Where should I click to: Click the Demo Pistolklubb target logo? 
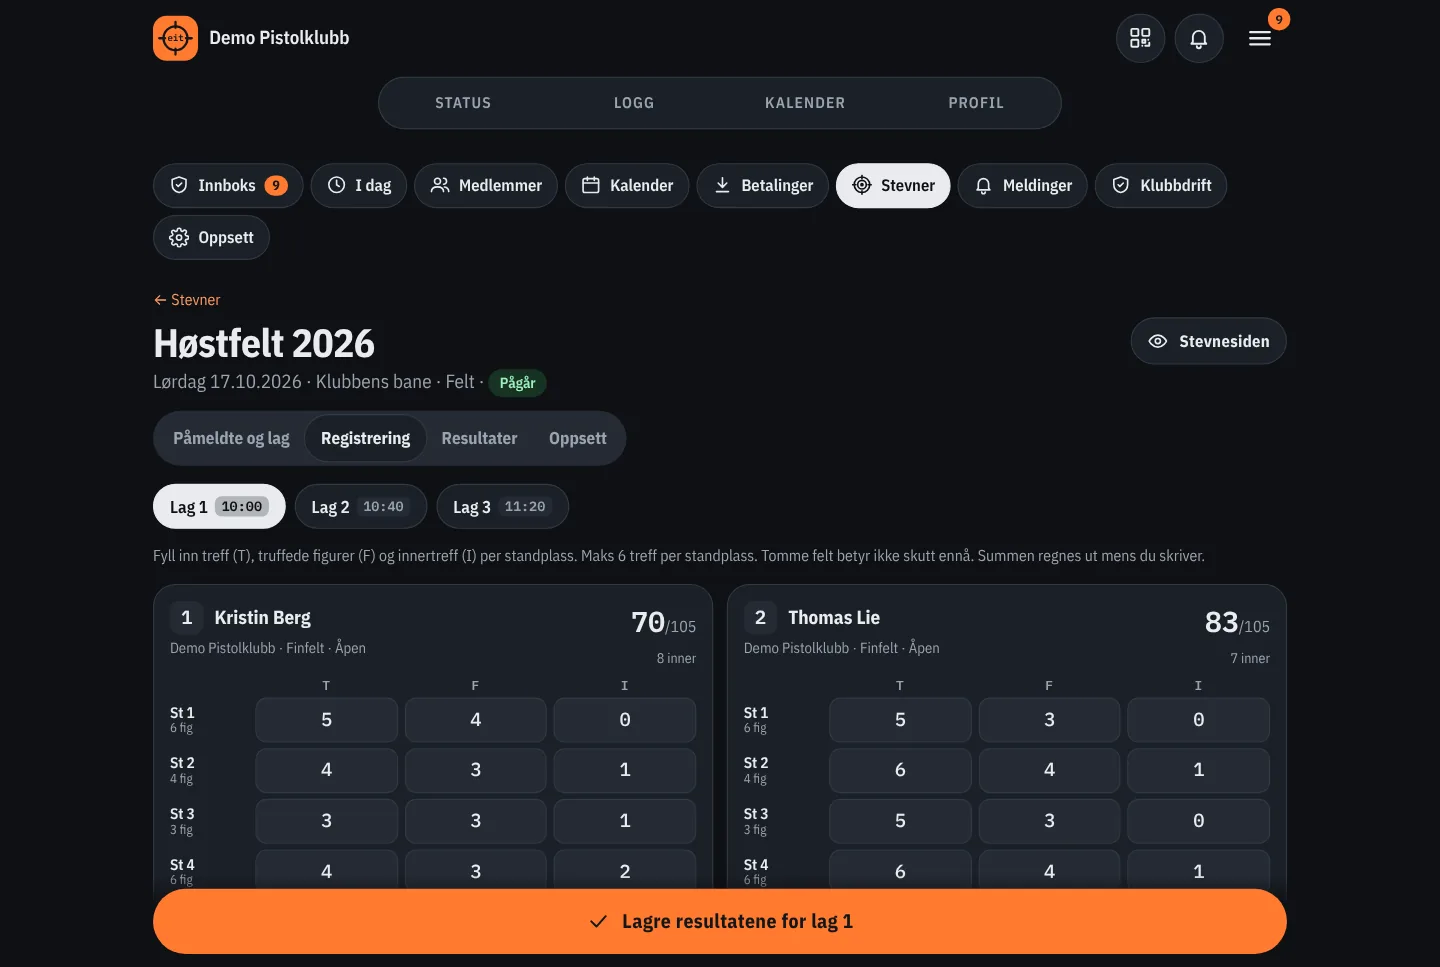click(x=175, y=38)
